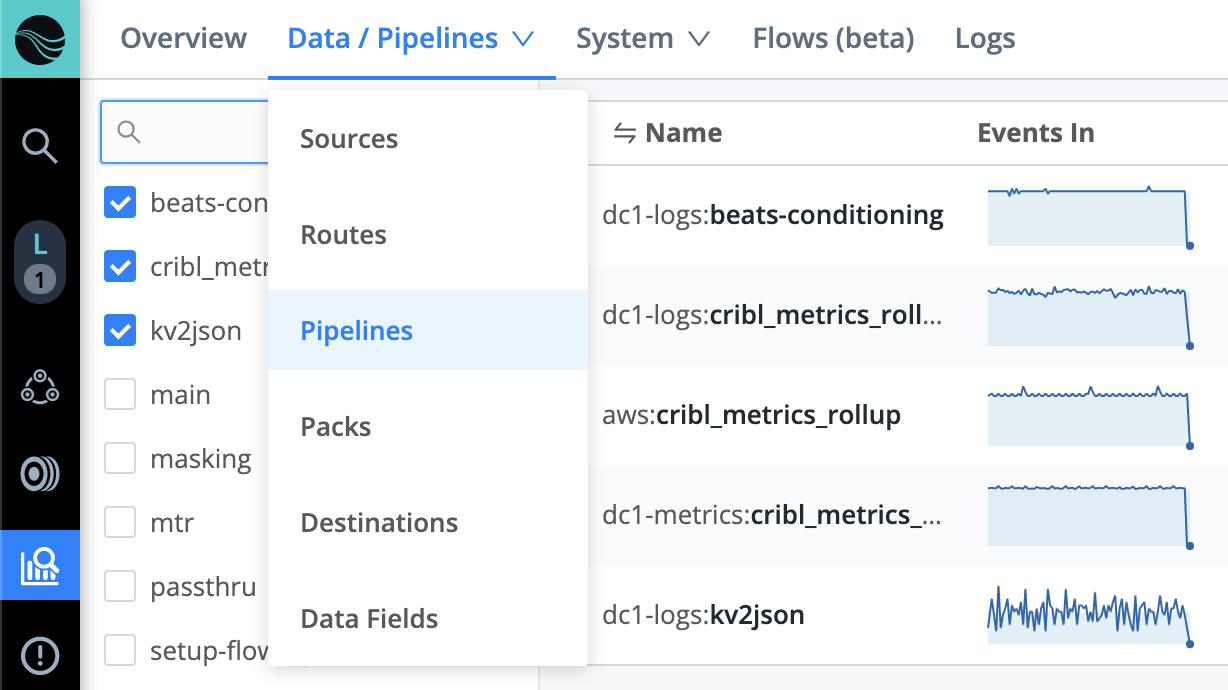1228x690 pixels.
Task: Click the pipeline search input field
Action: point(190,131)
